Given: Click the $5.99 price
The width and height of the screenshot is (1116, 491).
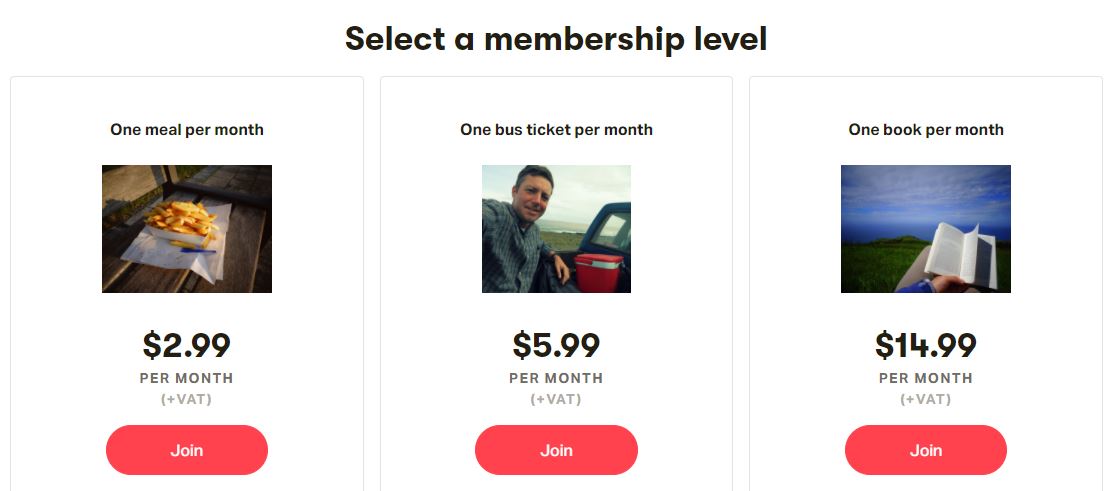Looking at the screenshot, I should point(556,345).
